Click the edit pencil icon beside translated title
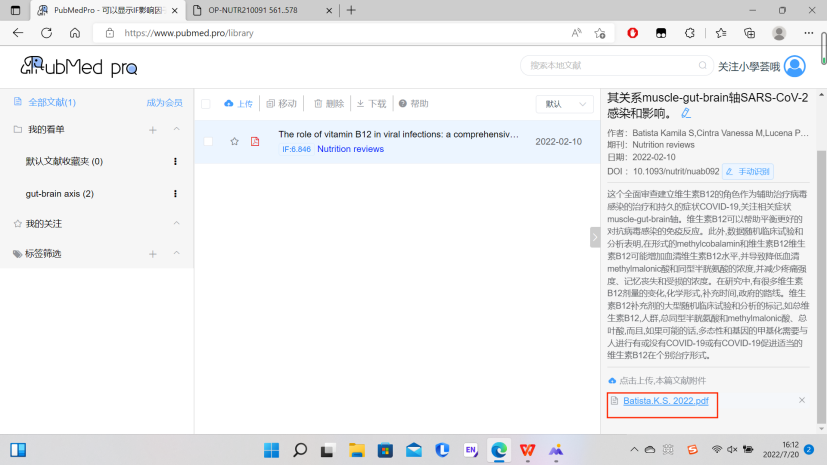 click(x=686, y=113)
